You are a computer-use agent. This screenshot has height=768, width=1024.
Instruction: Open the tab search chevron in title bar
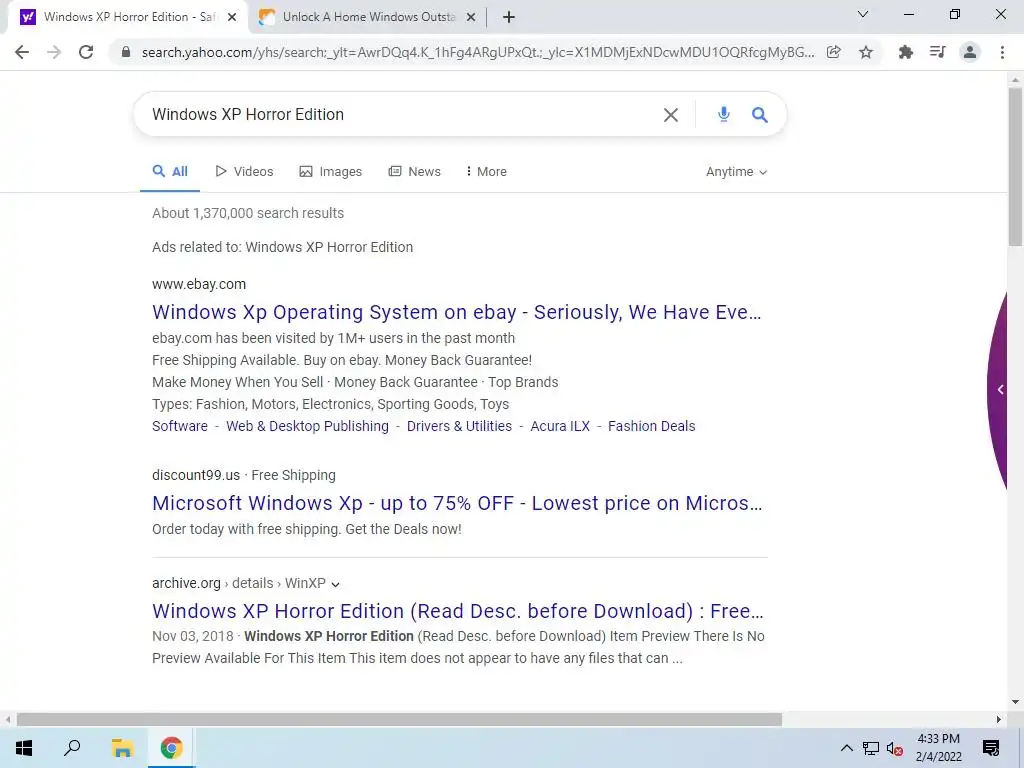click(x=863, y=14)
